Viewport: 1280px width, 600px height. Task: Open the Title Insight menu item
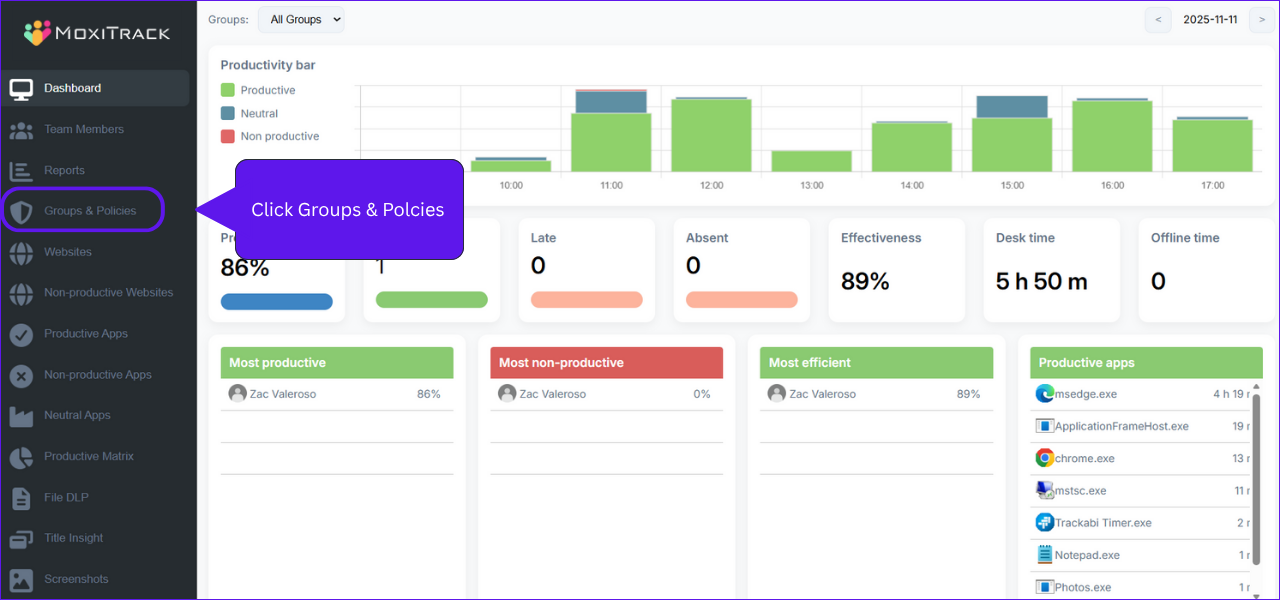73,538
